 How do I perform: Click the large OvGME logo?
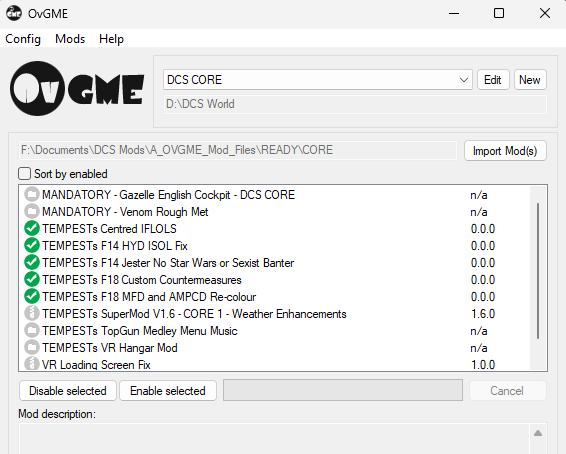pos(77,88)
